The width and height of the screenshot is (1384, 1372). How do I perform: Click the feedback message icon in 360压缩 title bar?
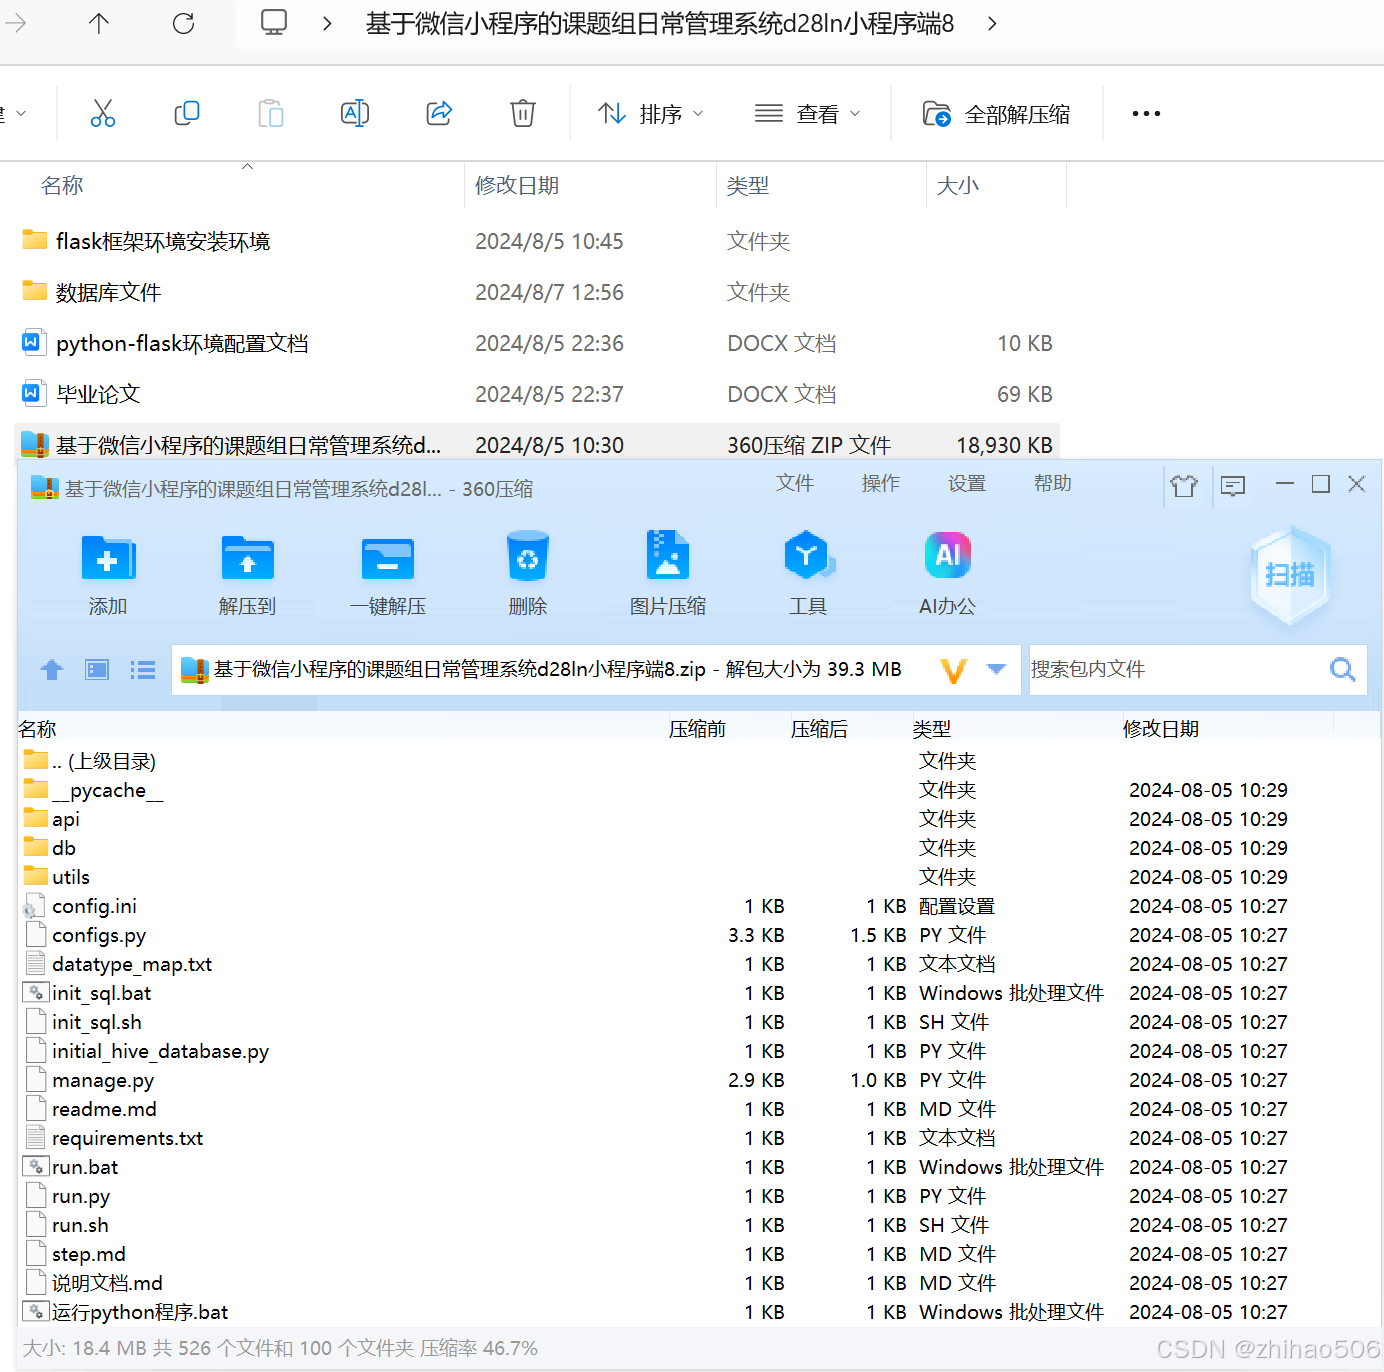(x=1233, y=486)
